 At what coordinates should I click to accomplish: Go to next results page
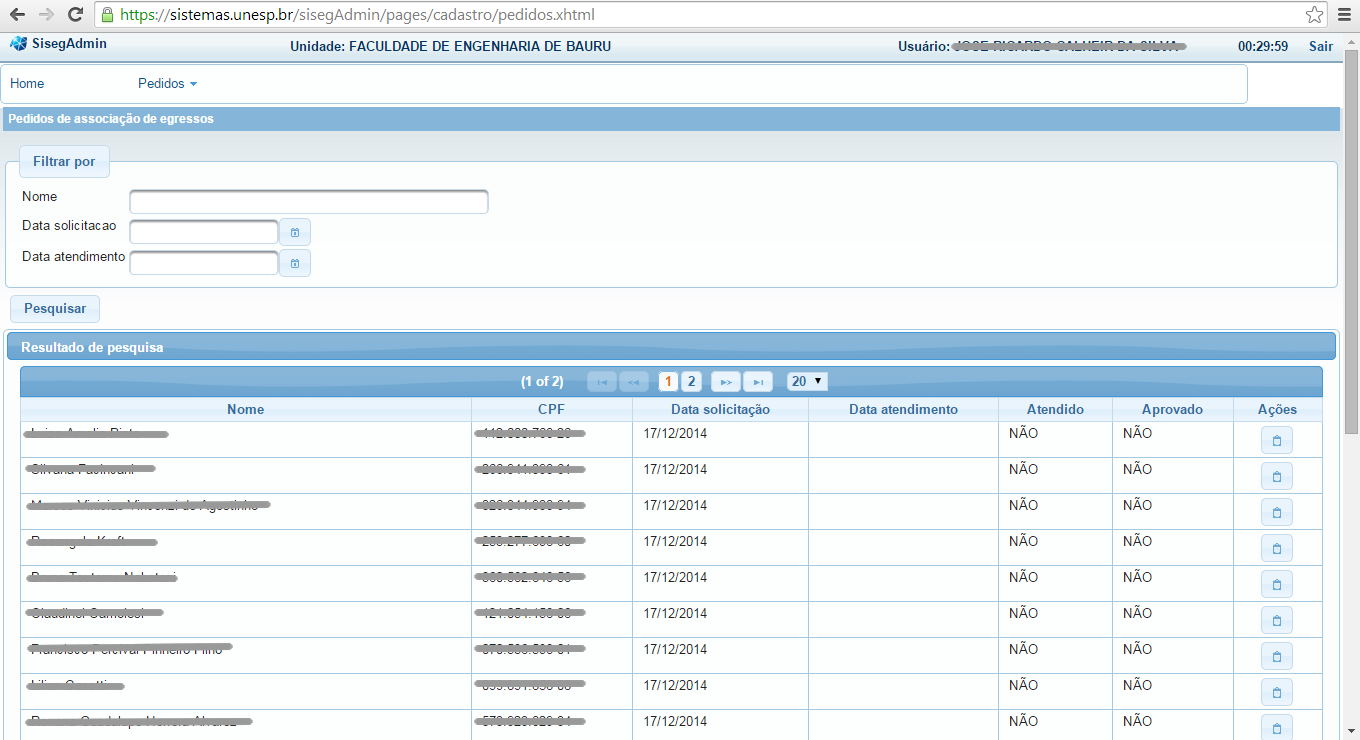point(726,382)
